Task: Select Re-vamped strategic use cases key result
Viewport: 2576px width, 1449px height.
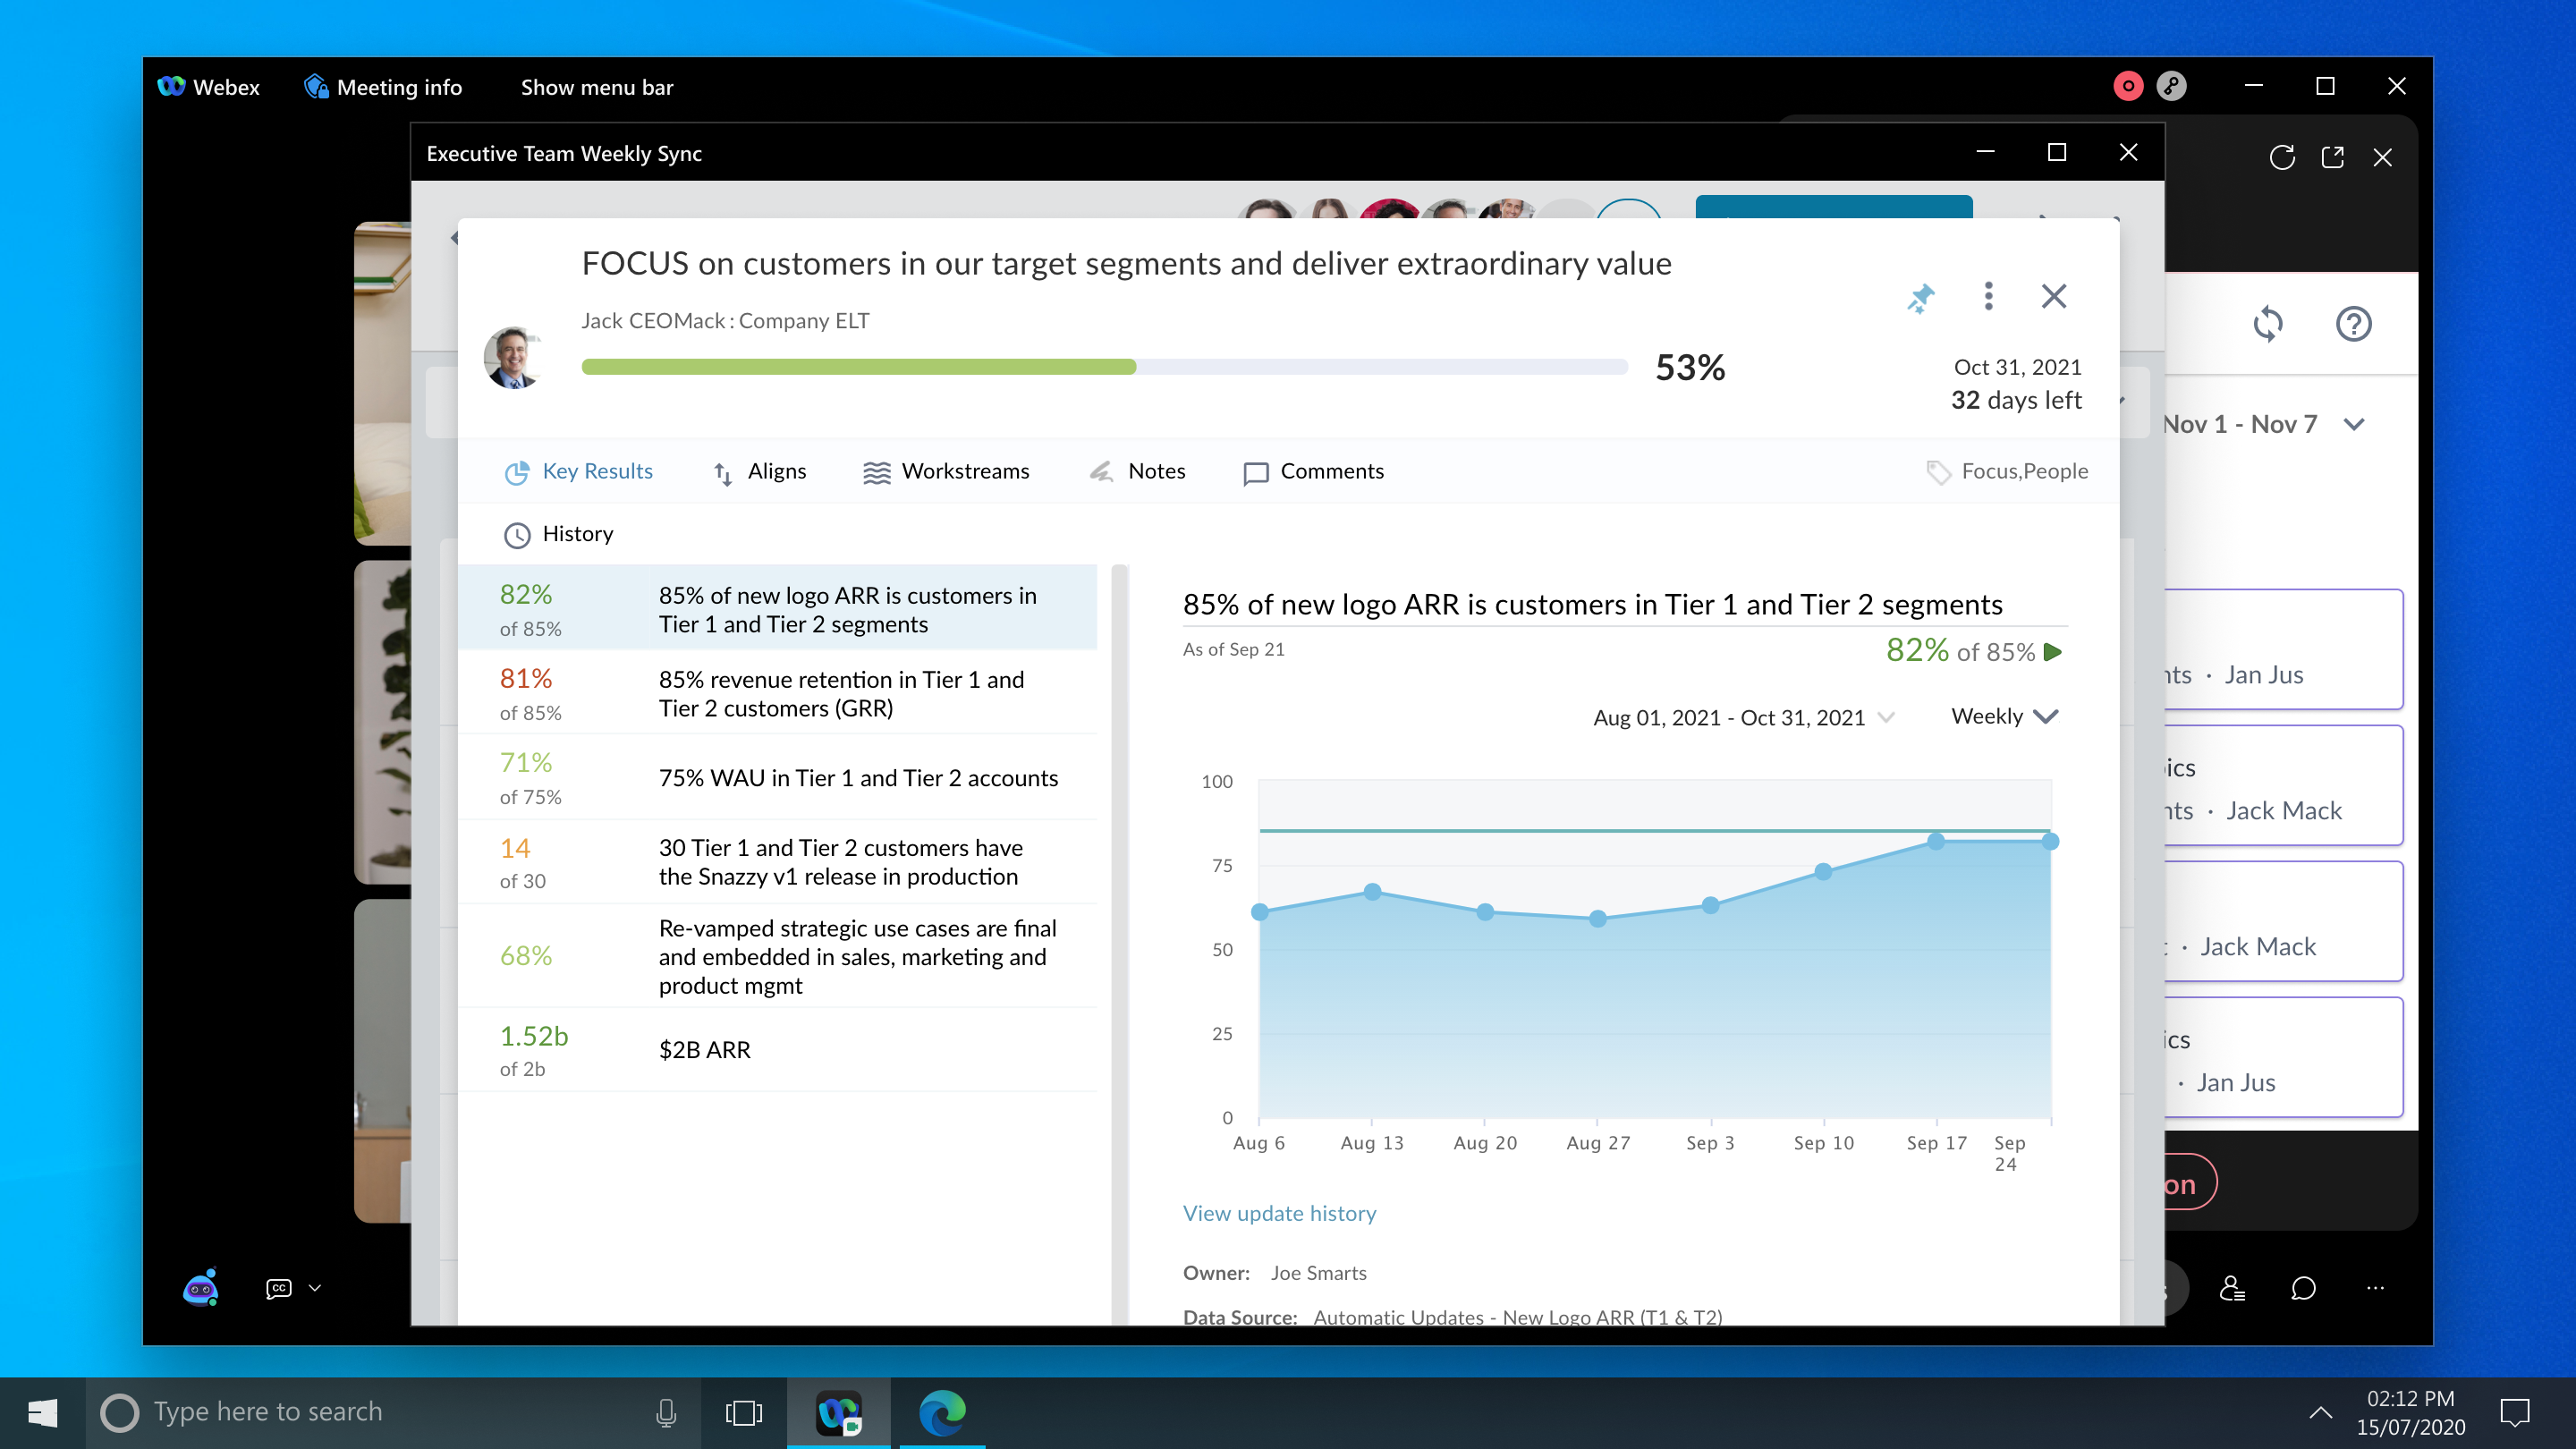Action: 778,956
